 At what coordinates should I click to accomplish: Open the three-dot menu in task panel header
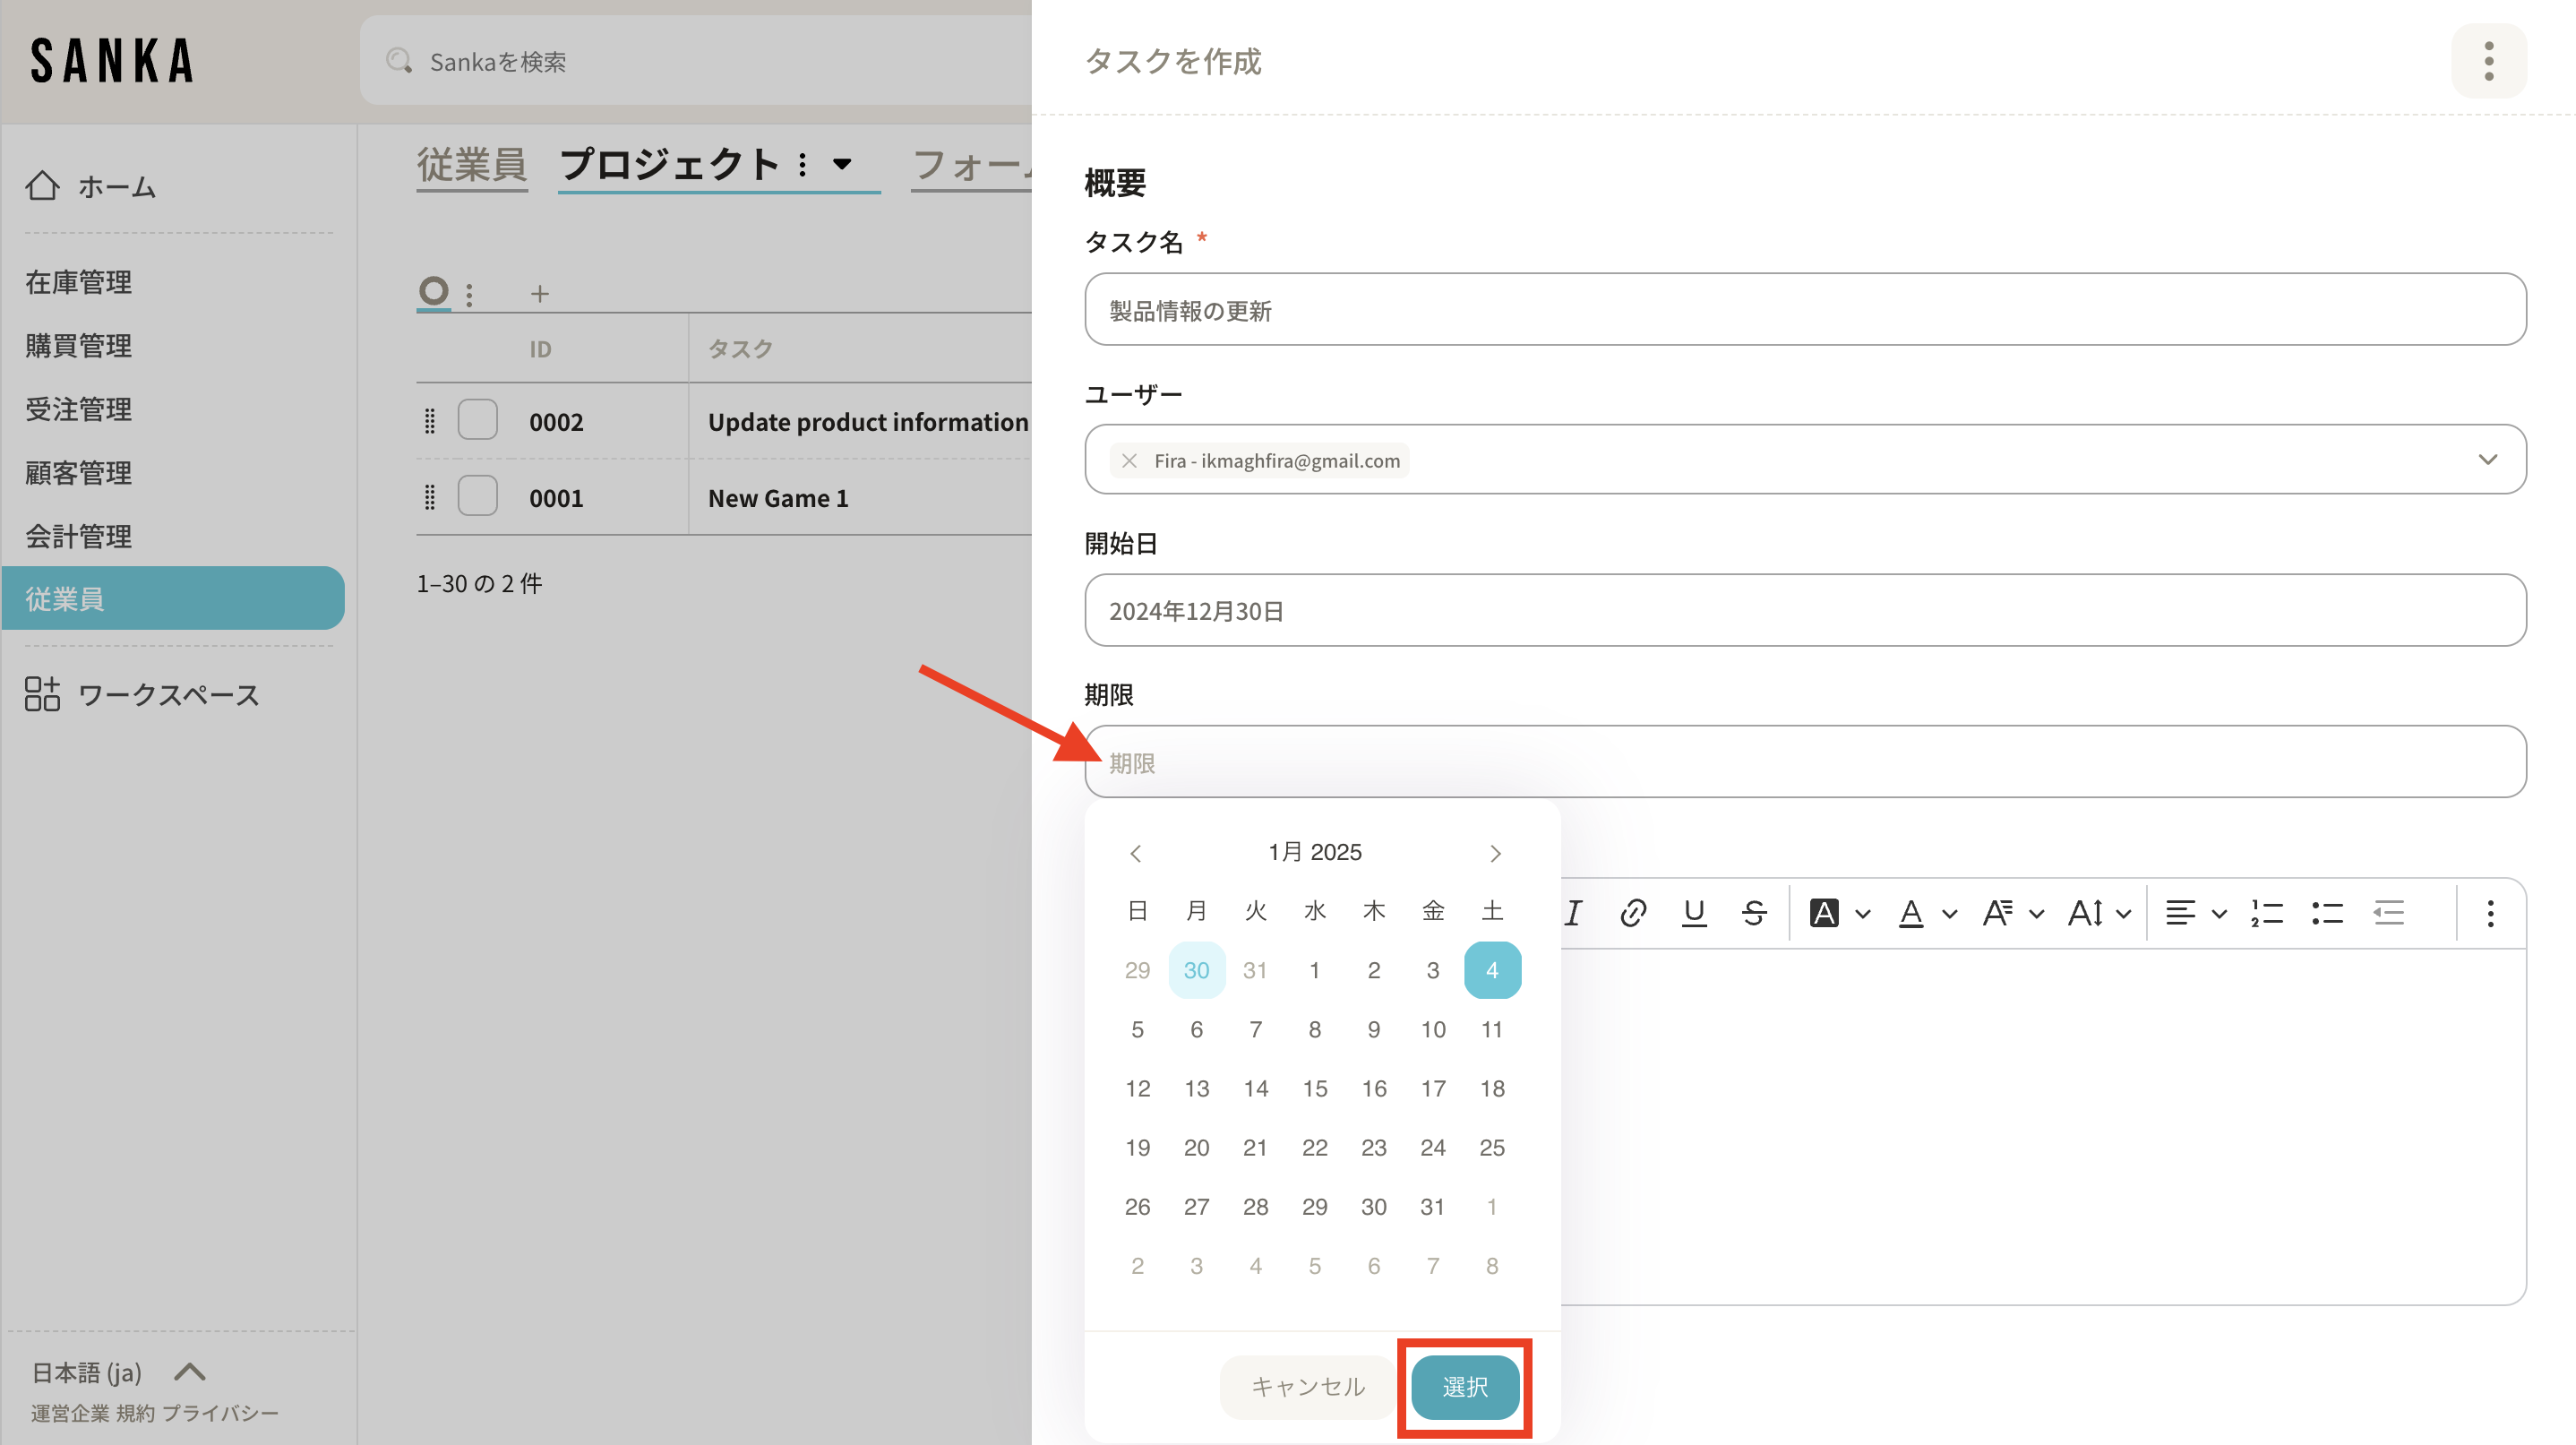point(2488,61)
